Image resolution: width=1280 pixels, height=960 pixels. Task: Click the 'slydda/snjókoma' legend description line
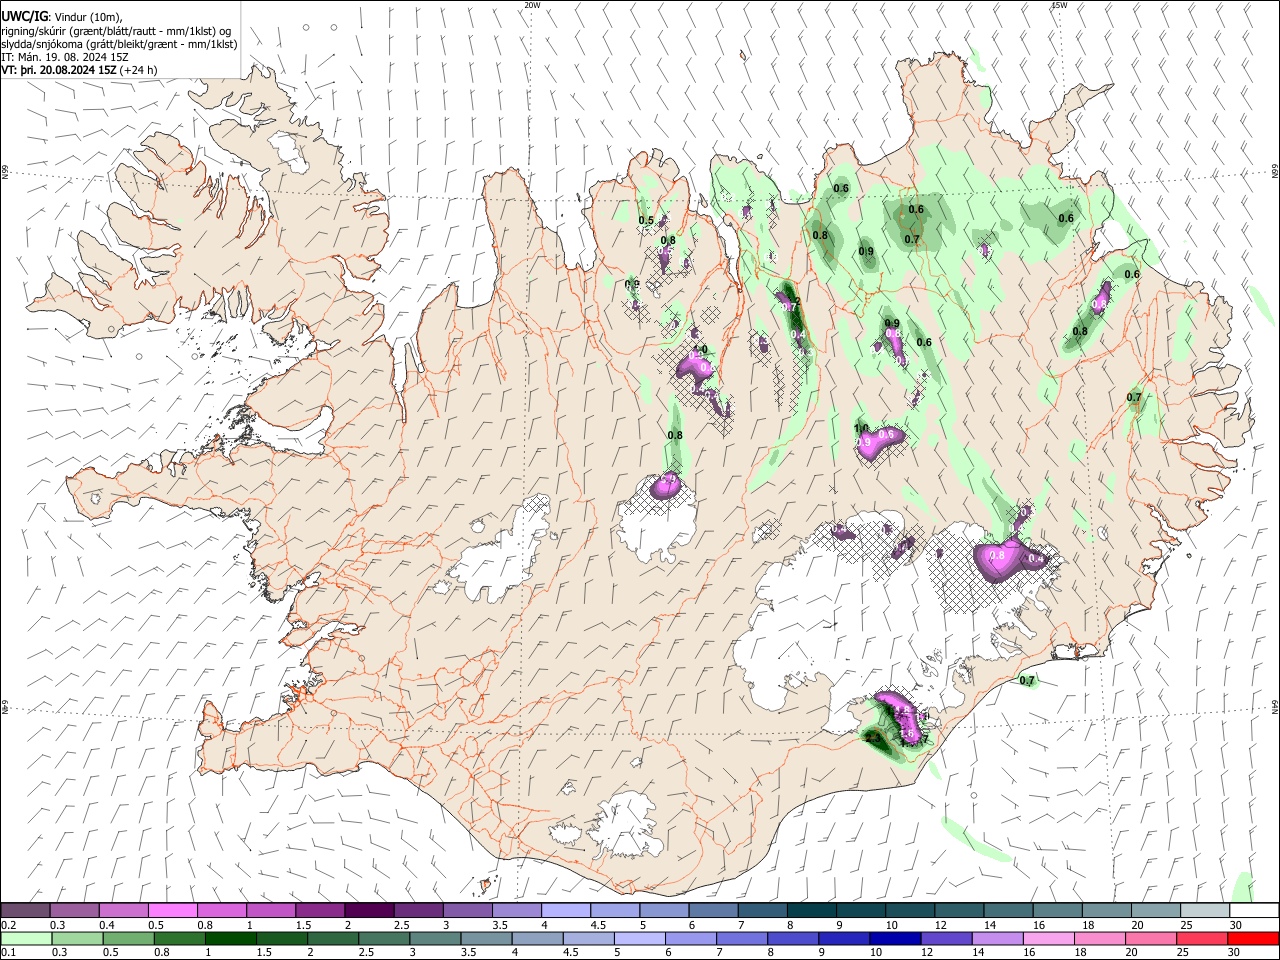click(x=119, y=43)
